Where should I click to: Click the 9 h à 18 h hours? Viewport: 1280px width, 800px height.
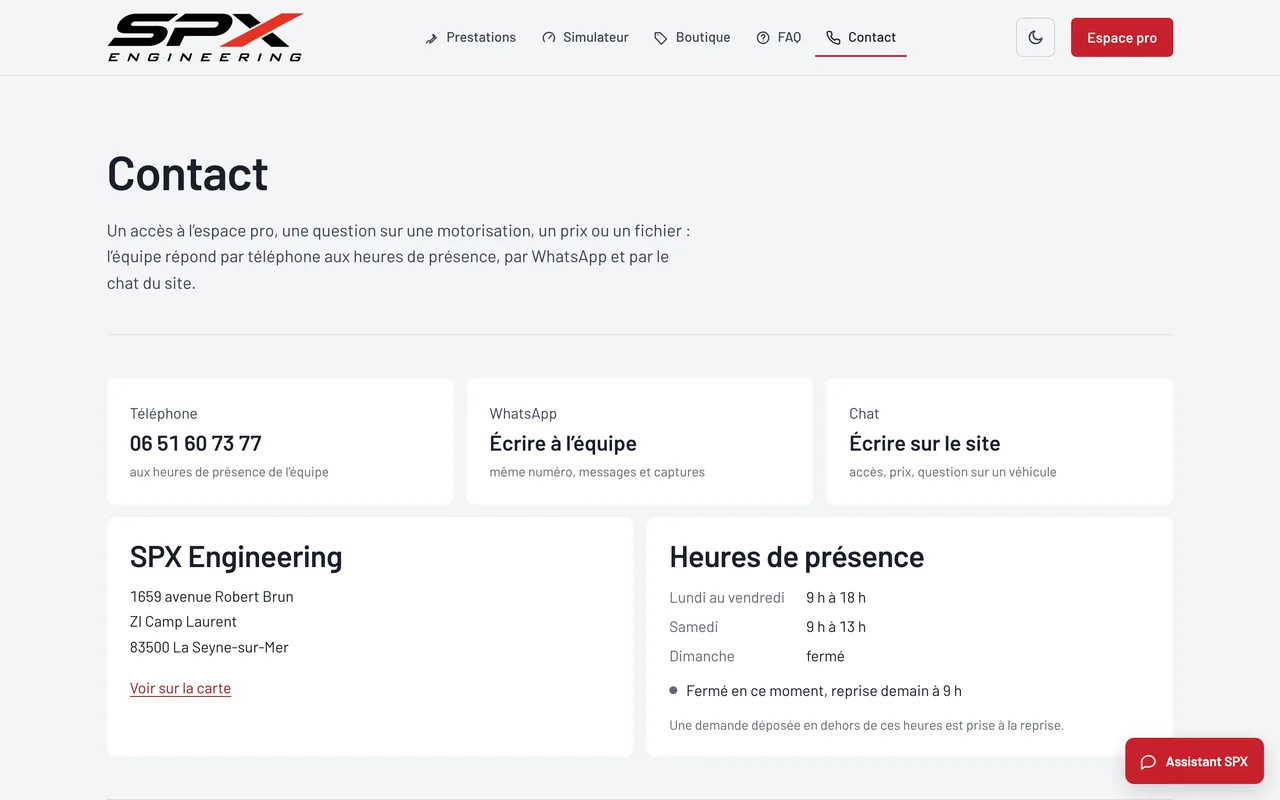[836, 598]
